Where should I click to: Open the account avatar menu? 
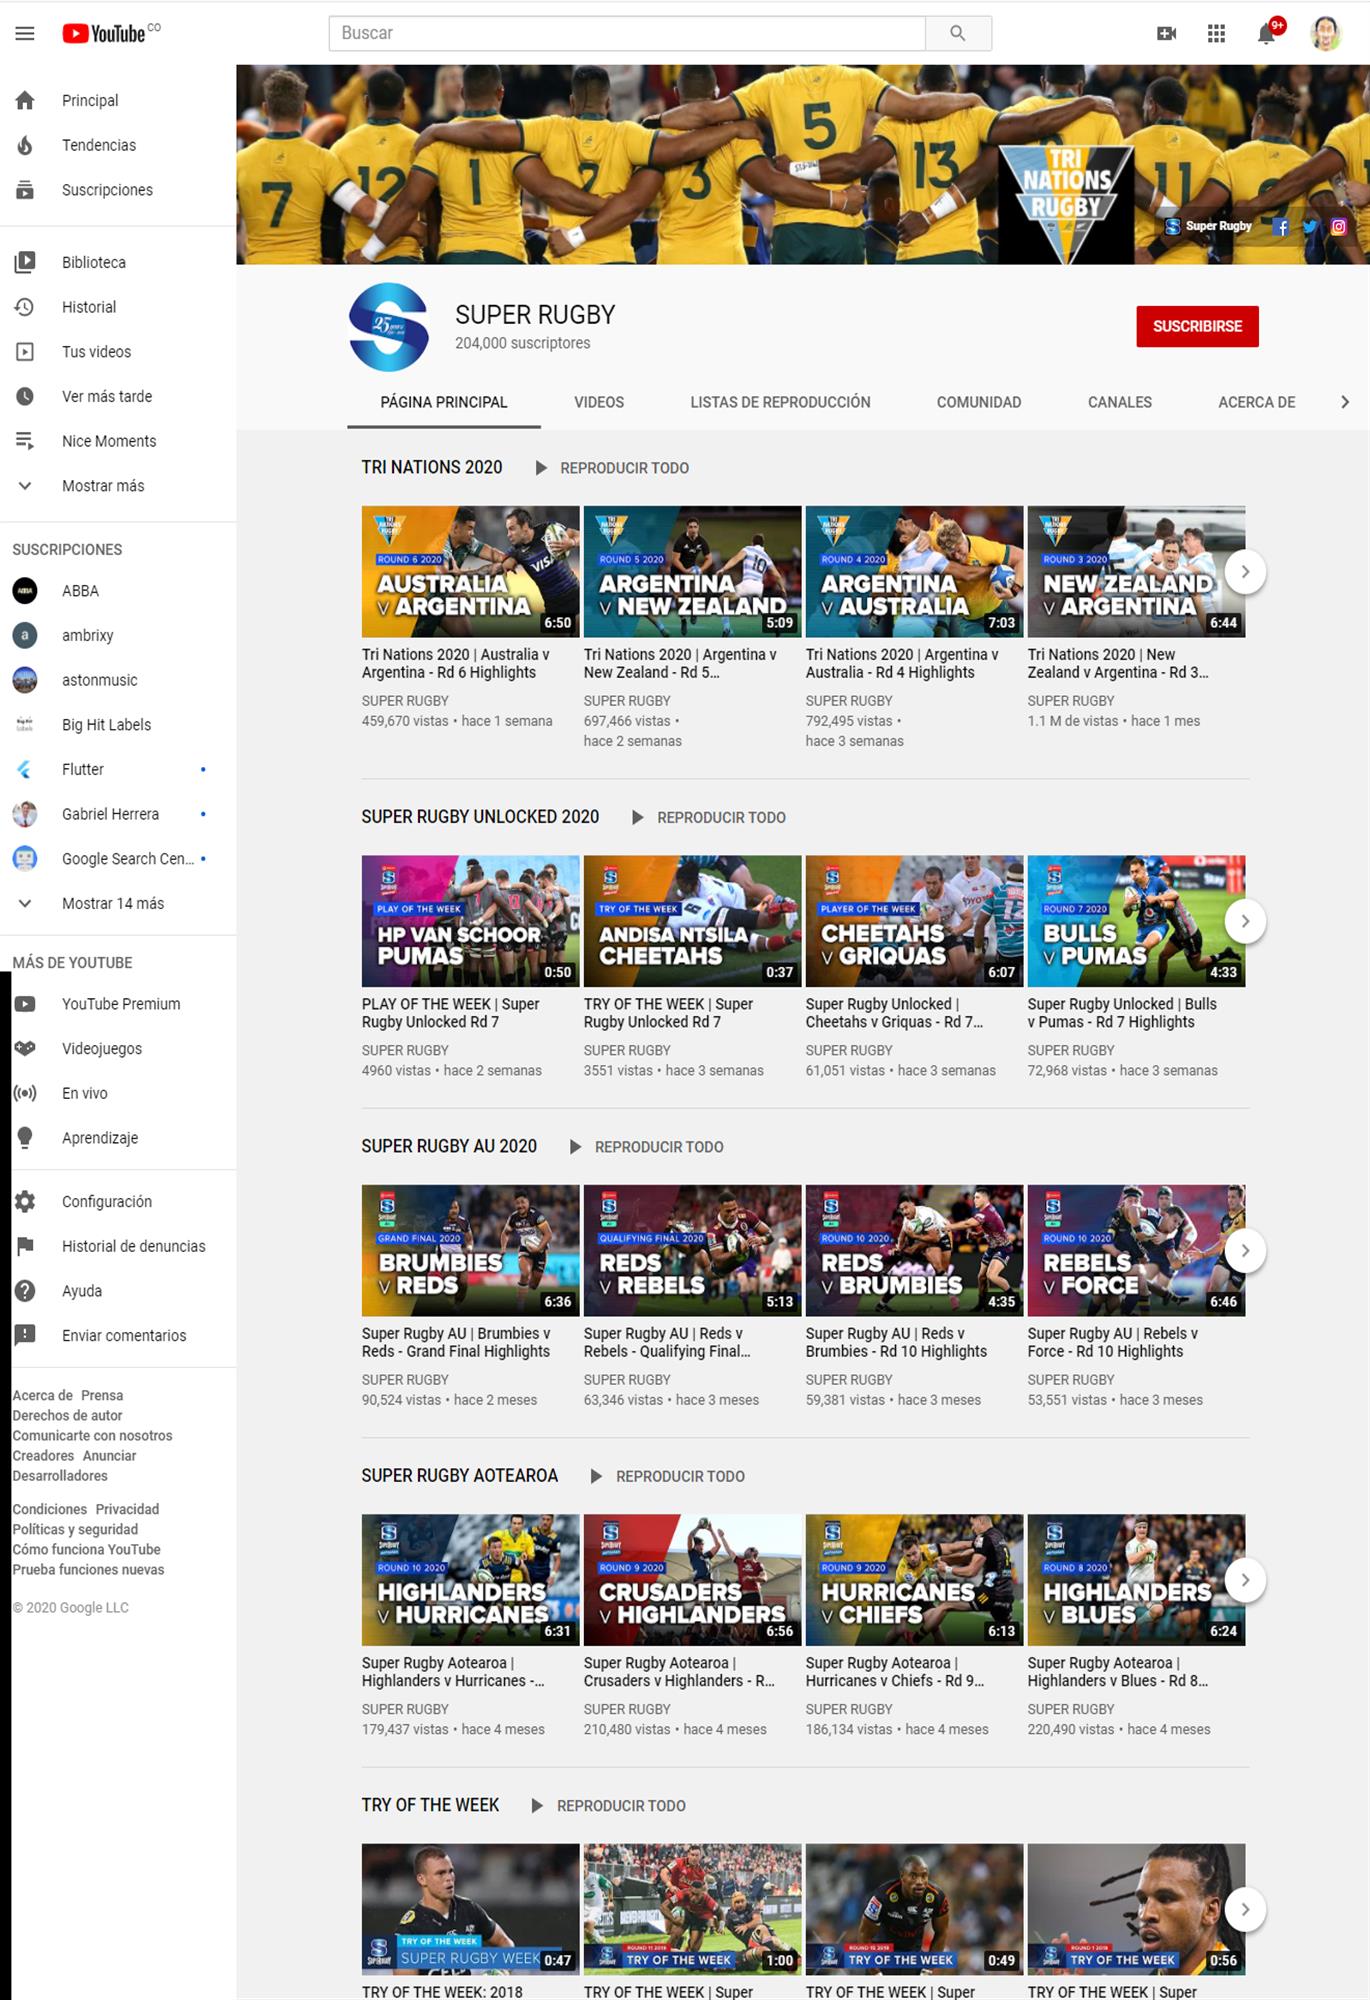[x=1326, y=33]
